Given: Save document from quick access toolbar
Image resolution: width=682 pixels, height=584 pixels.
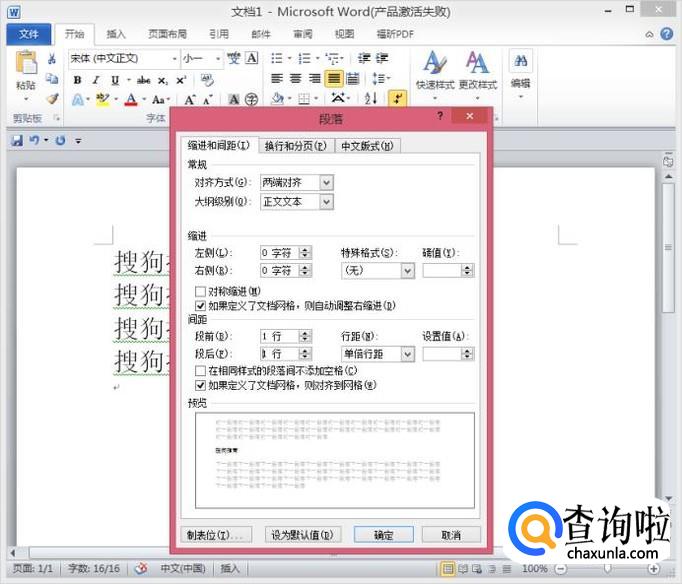Looking at the screenshot, I should pyautogui.click(x=17, y=140).
